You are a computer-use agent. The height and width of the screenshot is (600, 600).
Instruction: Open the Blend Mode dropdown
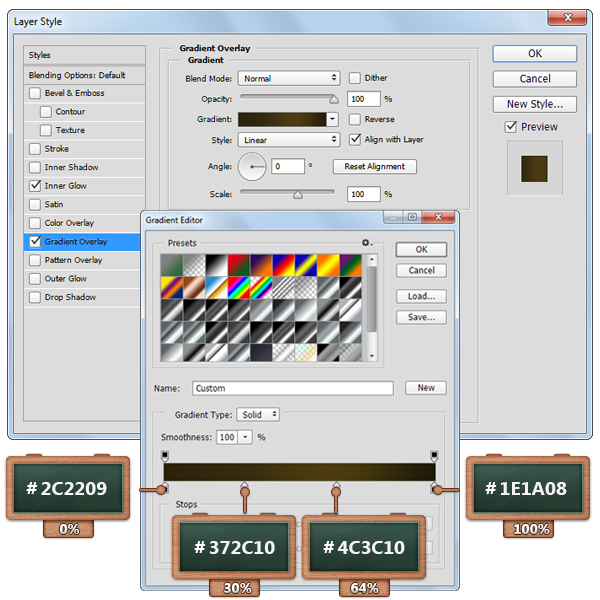290,78
